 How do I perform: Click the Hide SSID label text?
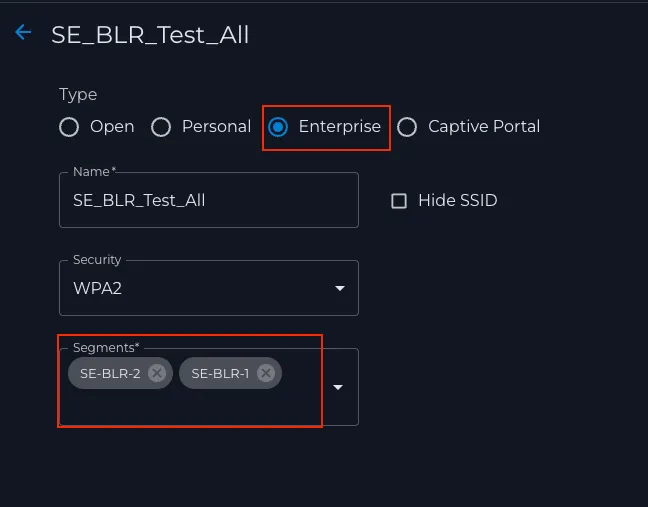pos(457,200)
